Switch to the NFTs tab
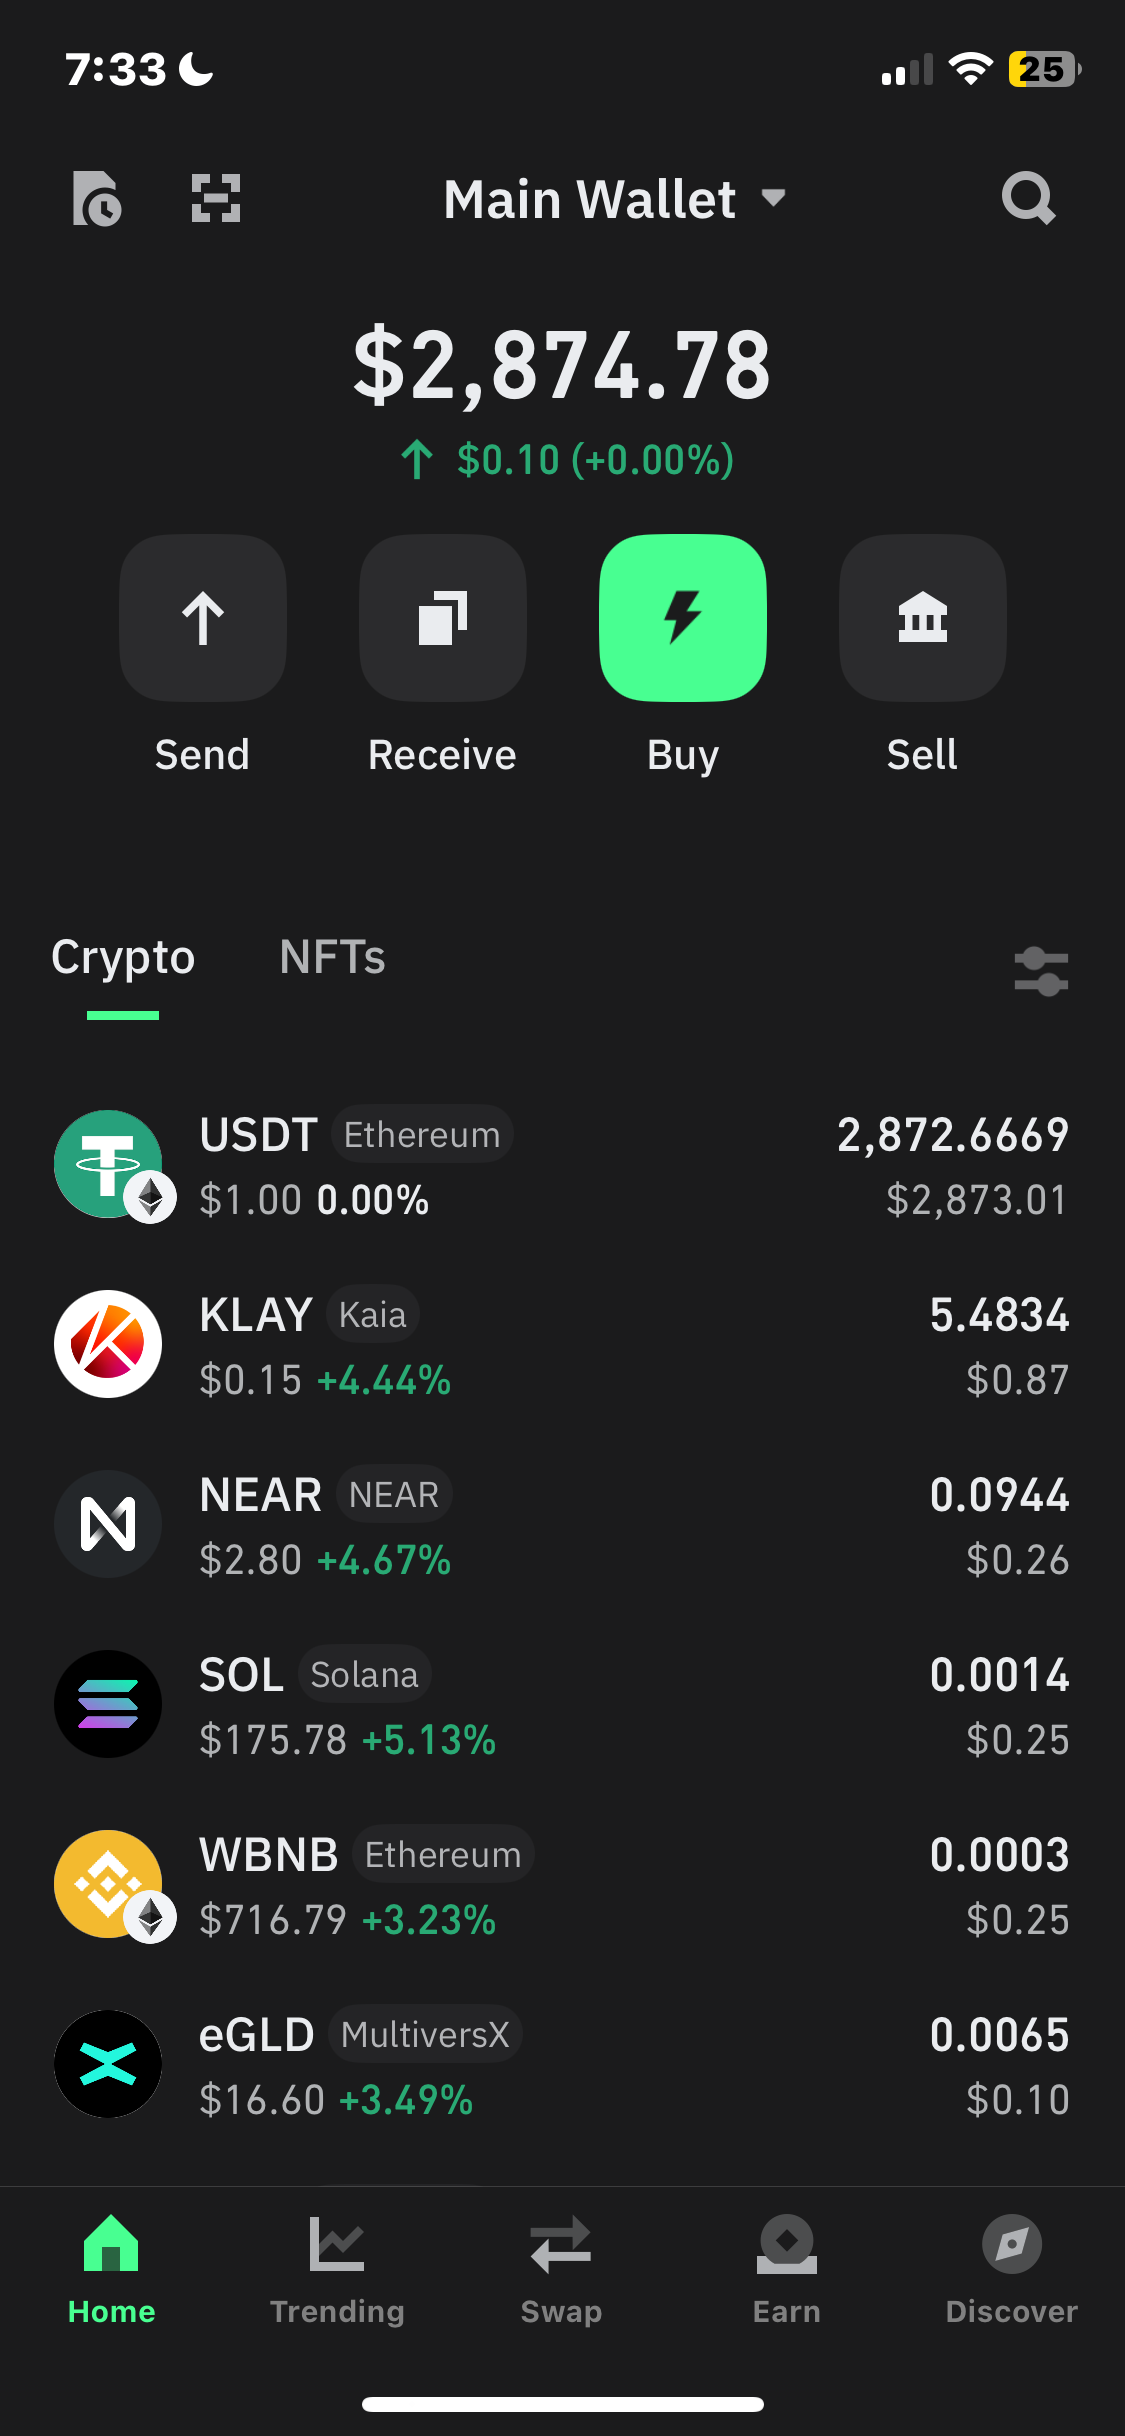The width and height of the screenshot is (1125, 2436). (332, 957)
